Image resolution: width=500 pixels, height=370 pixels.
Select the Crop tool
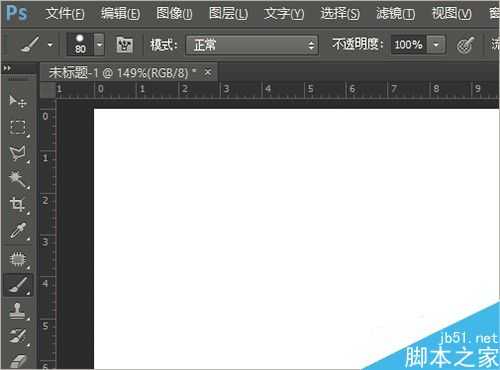[x=18, y=205]
